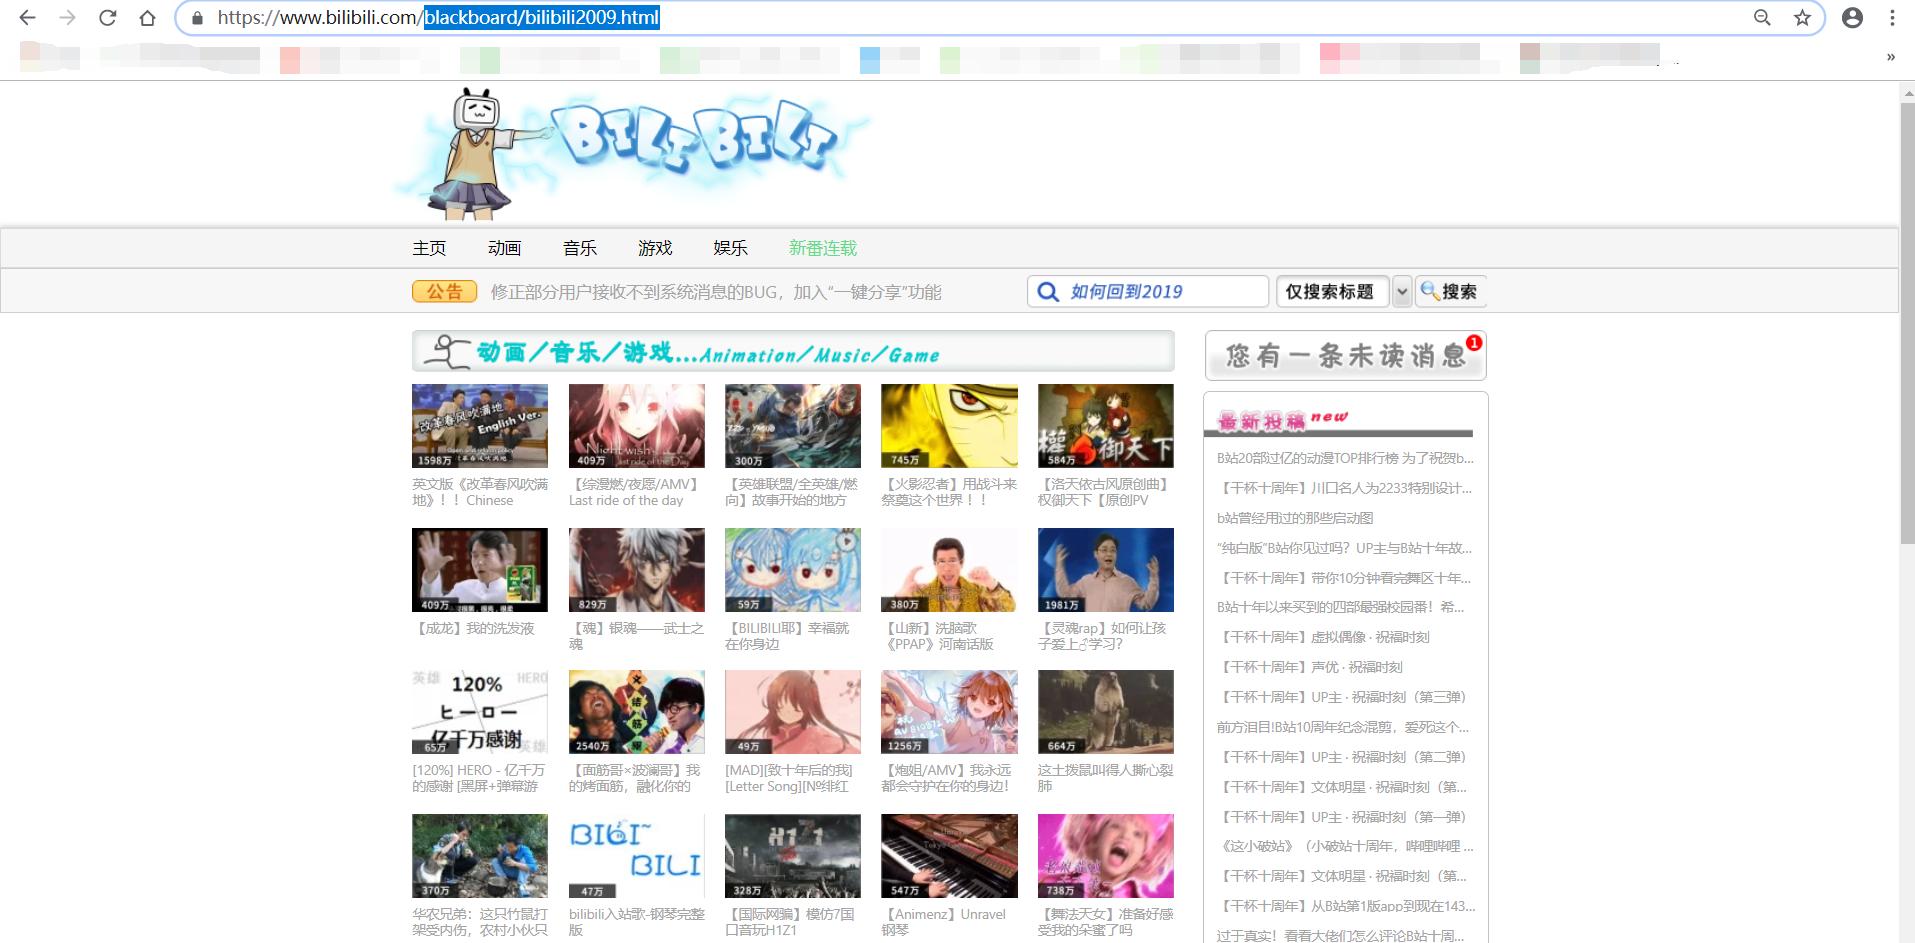Click the title 【成龙】我的洗发液

pyautogui.click(x=473, y=628)
